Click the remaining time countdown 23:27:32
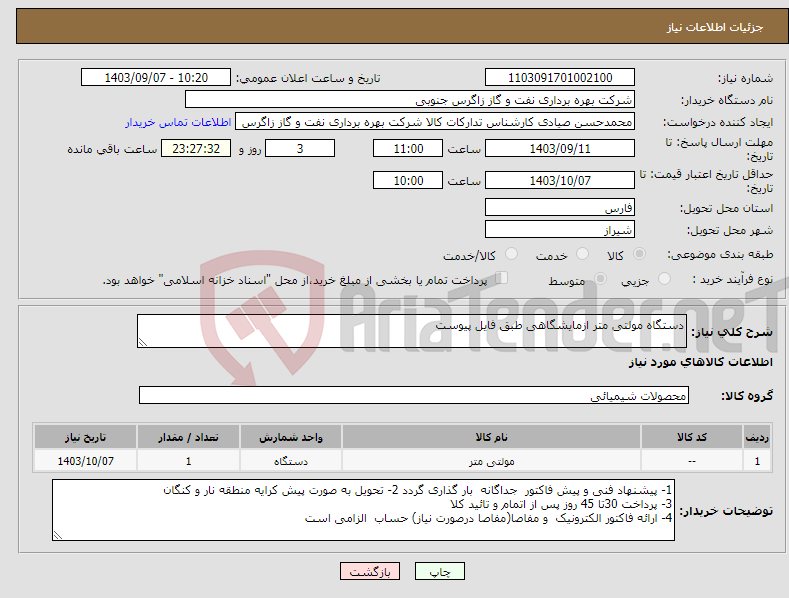This screenshot has height=598, width=789. [196, 148]
